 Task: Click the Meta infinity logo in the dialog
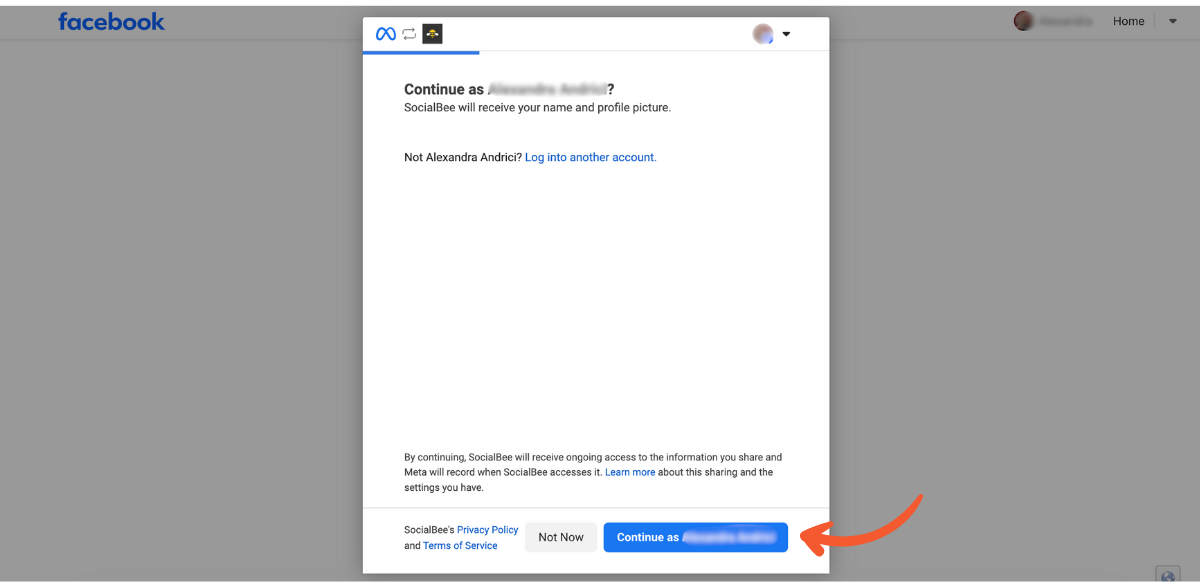click(385, 34)
